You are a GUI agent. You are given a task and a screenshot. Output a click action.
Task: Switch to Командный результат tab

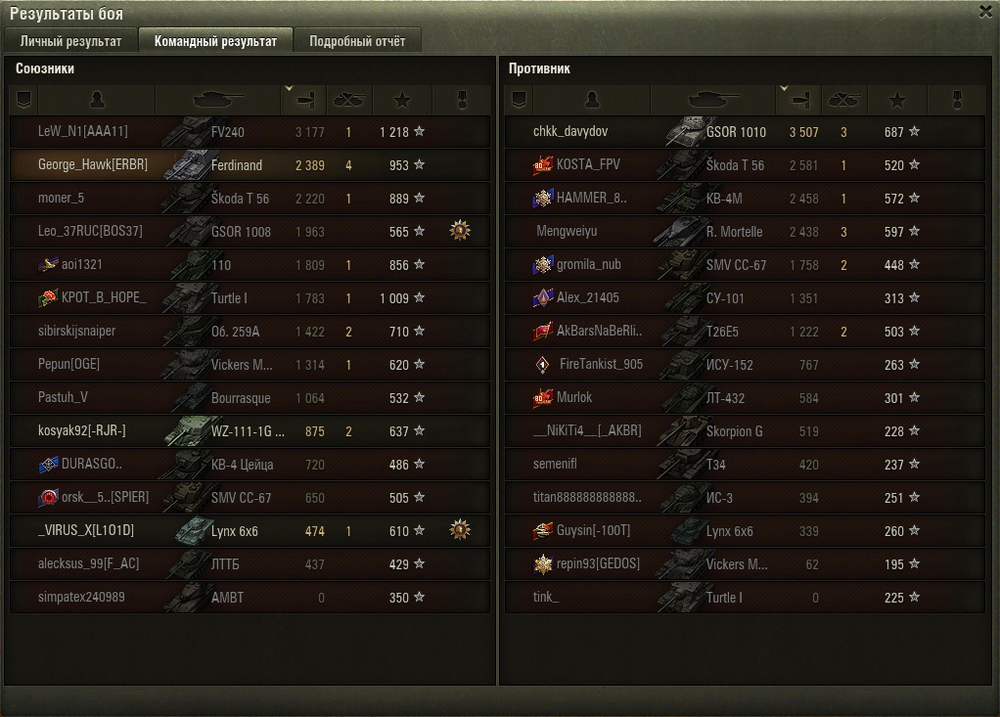click(216, 41)
